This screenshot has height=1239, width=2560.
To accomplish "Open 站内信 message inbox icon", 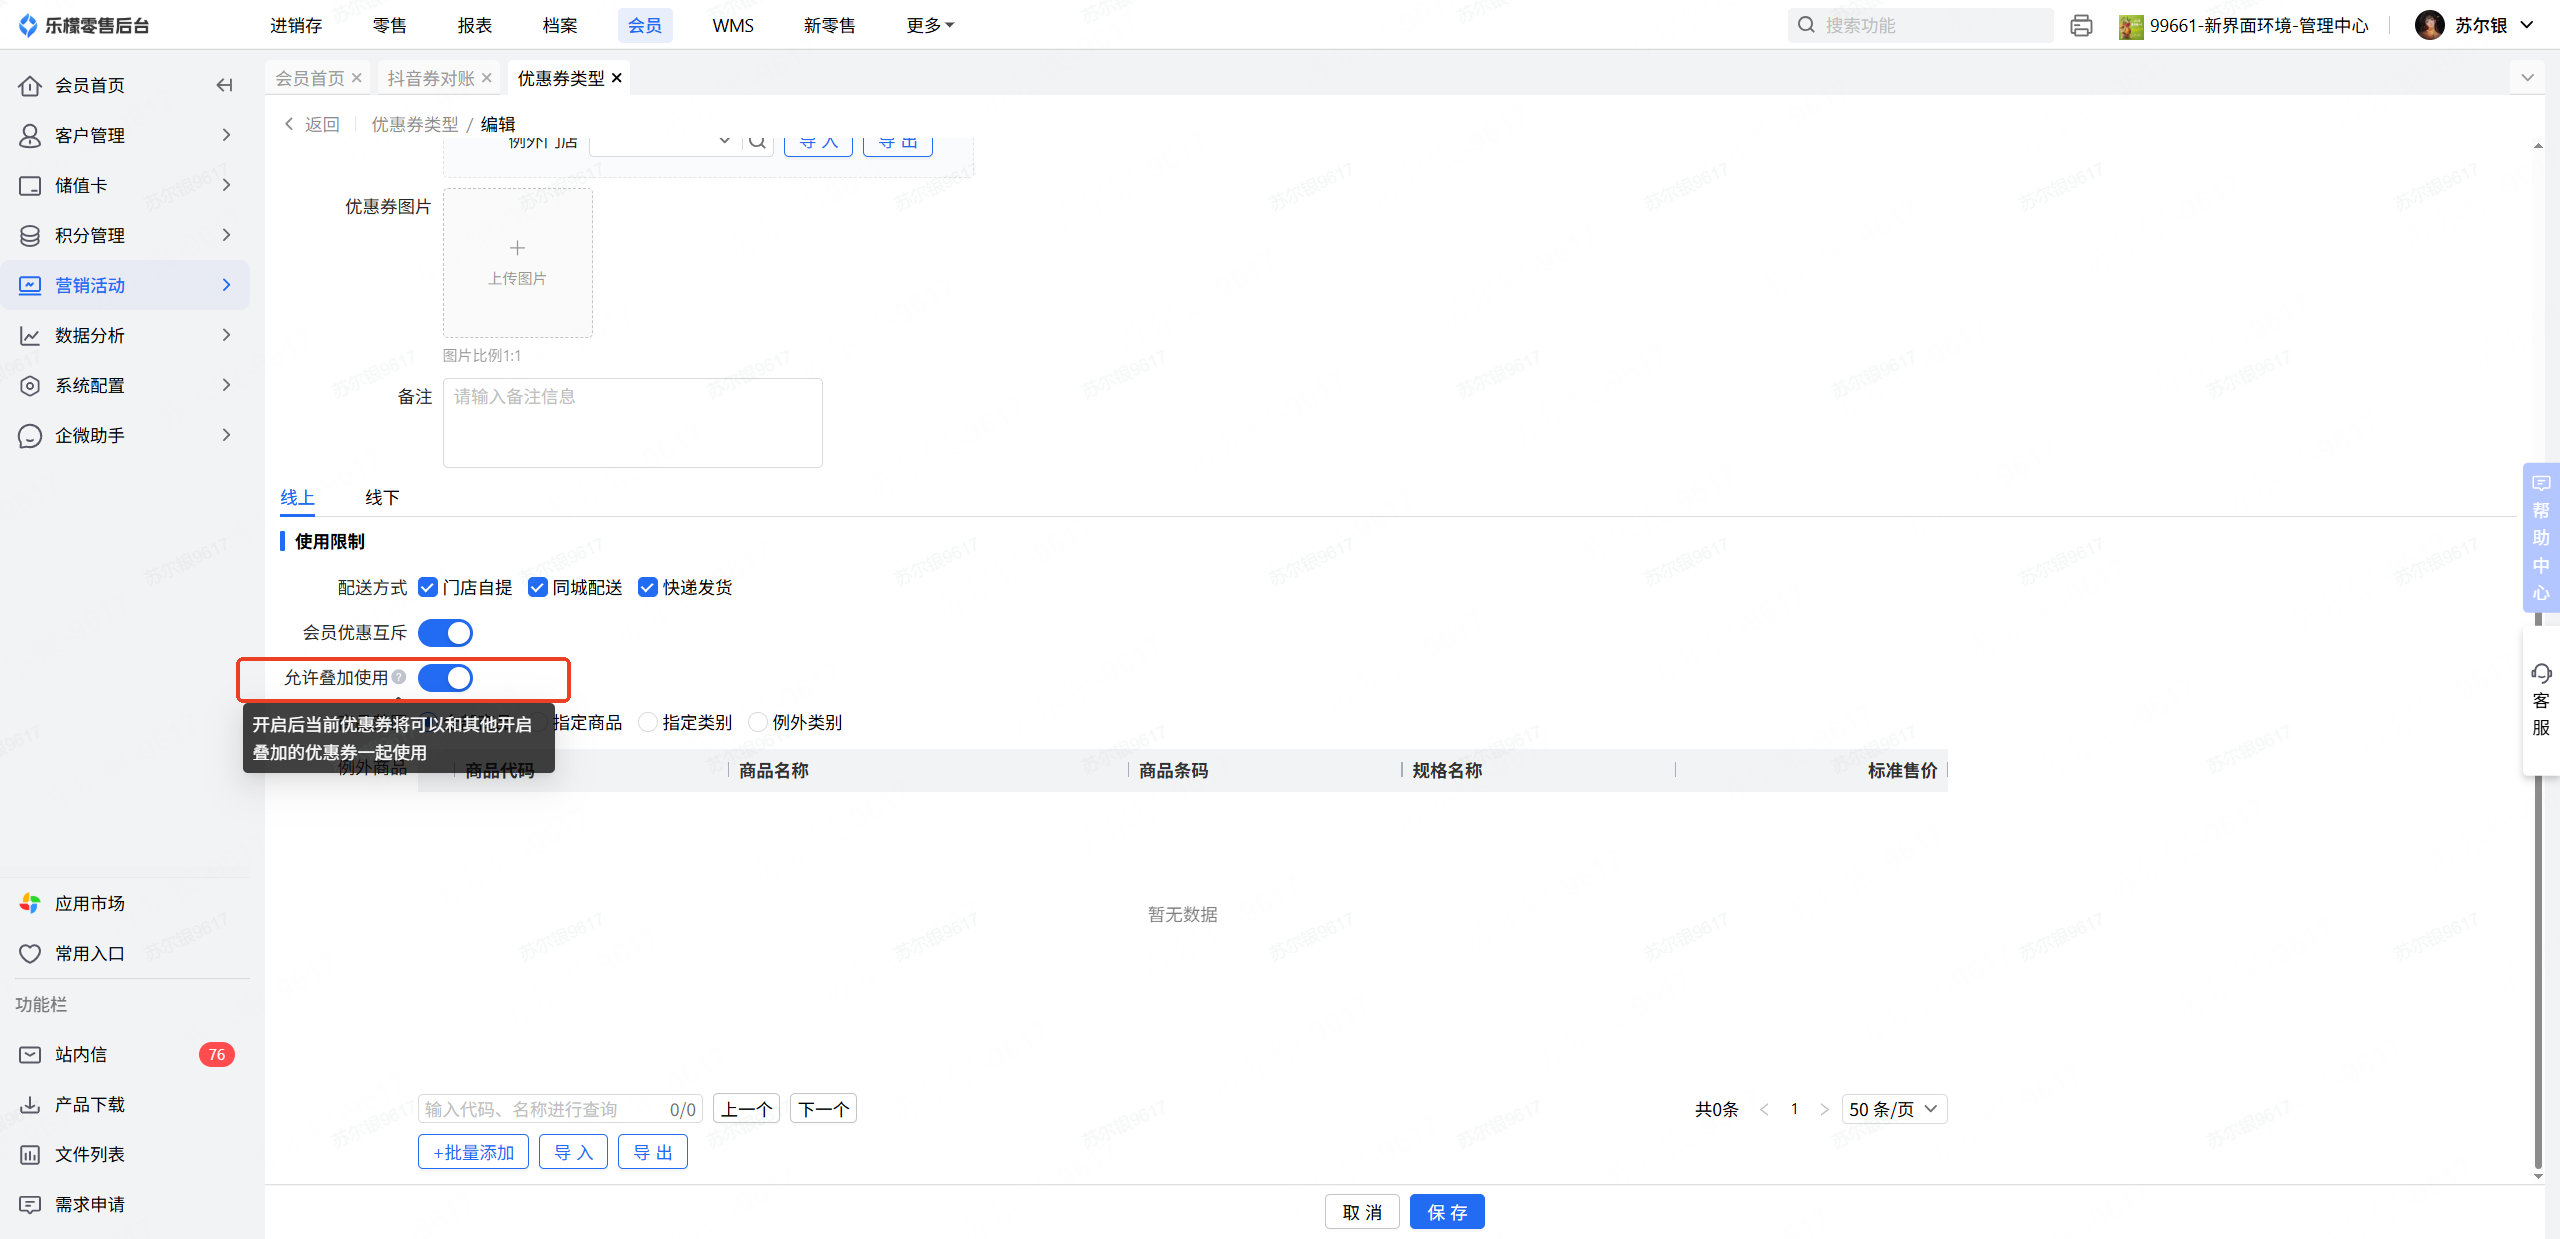I will (30, 1054).
